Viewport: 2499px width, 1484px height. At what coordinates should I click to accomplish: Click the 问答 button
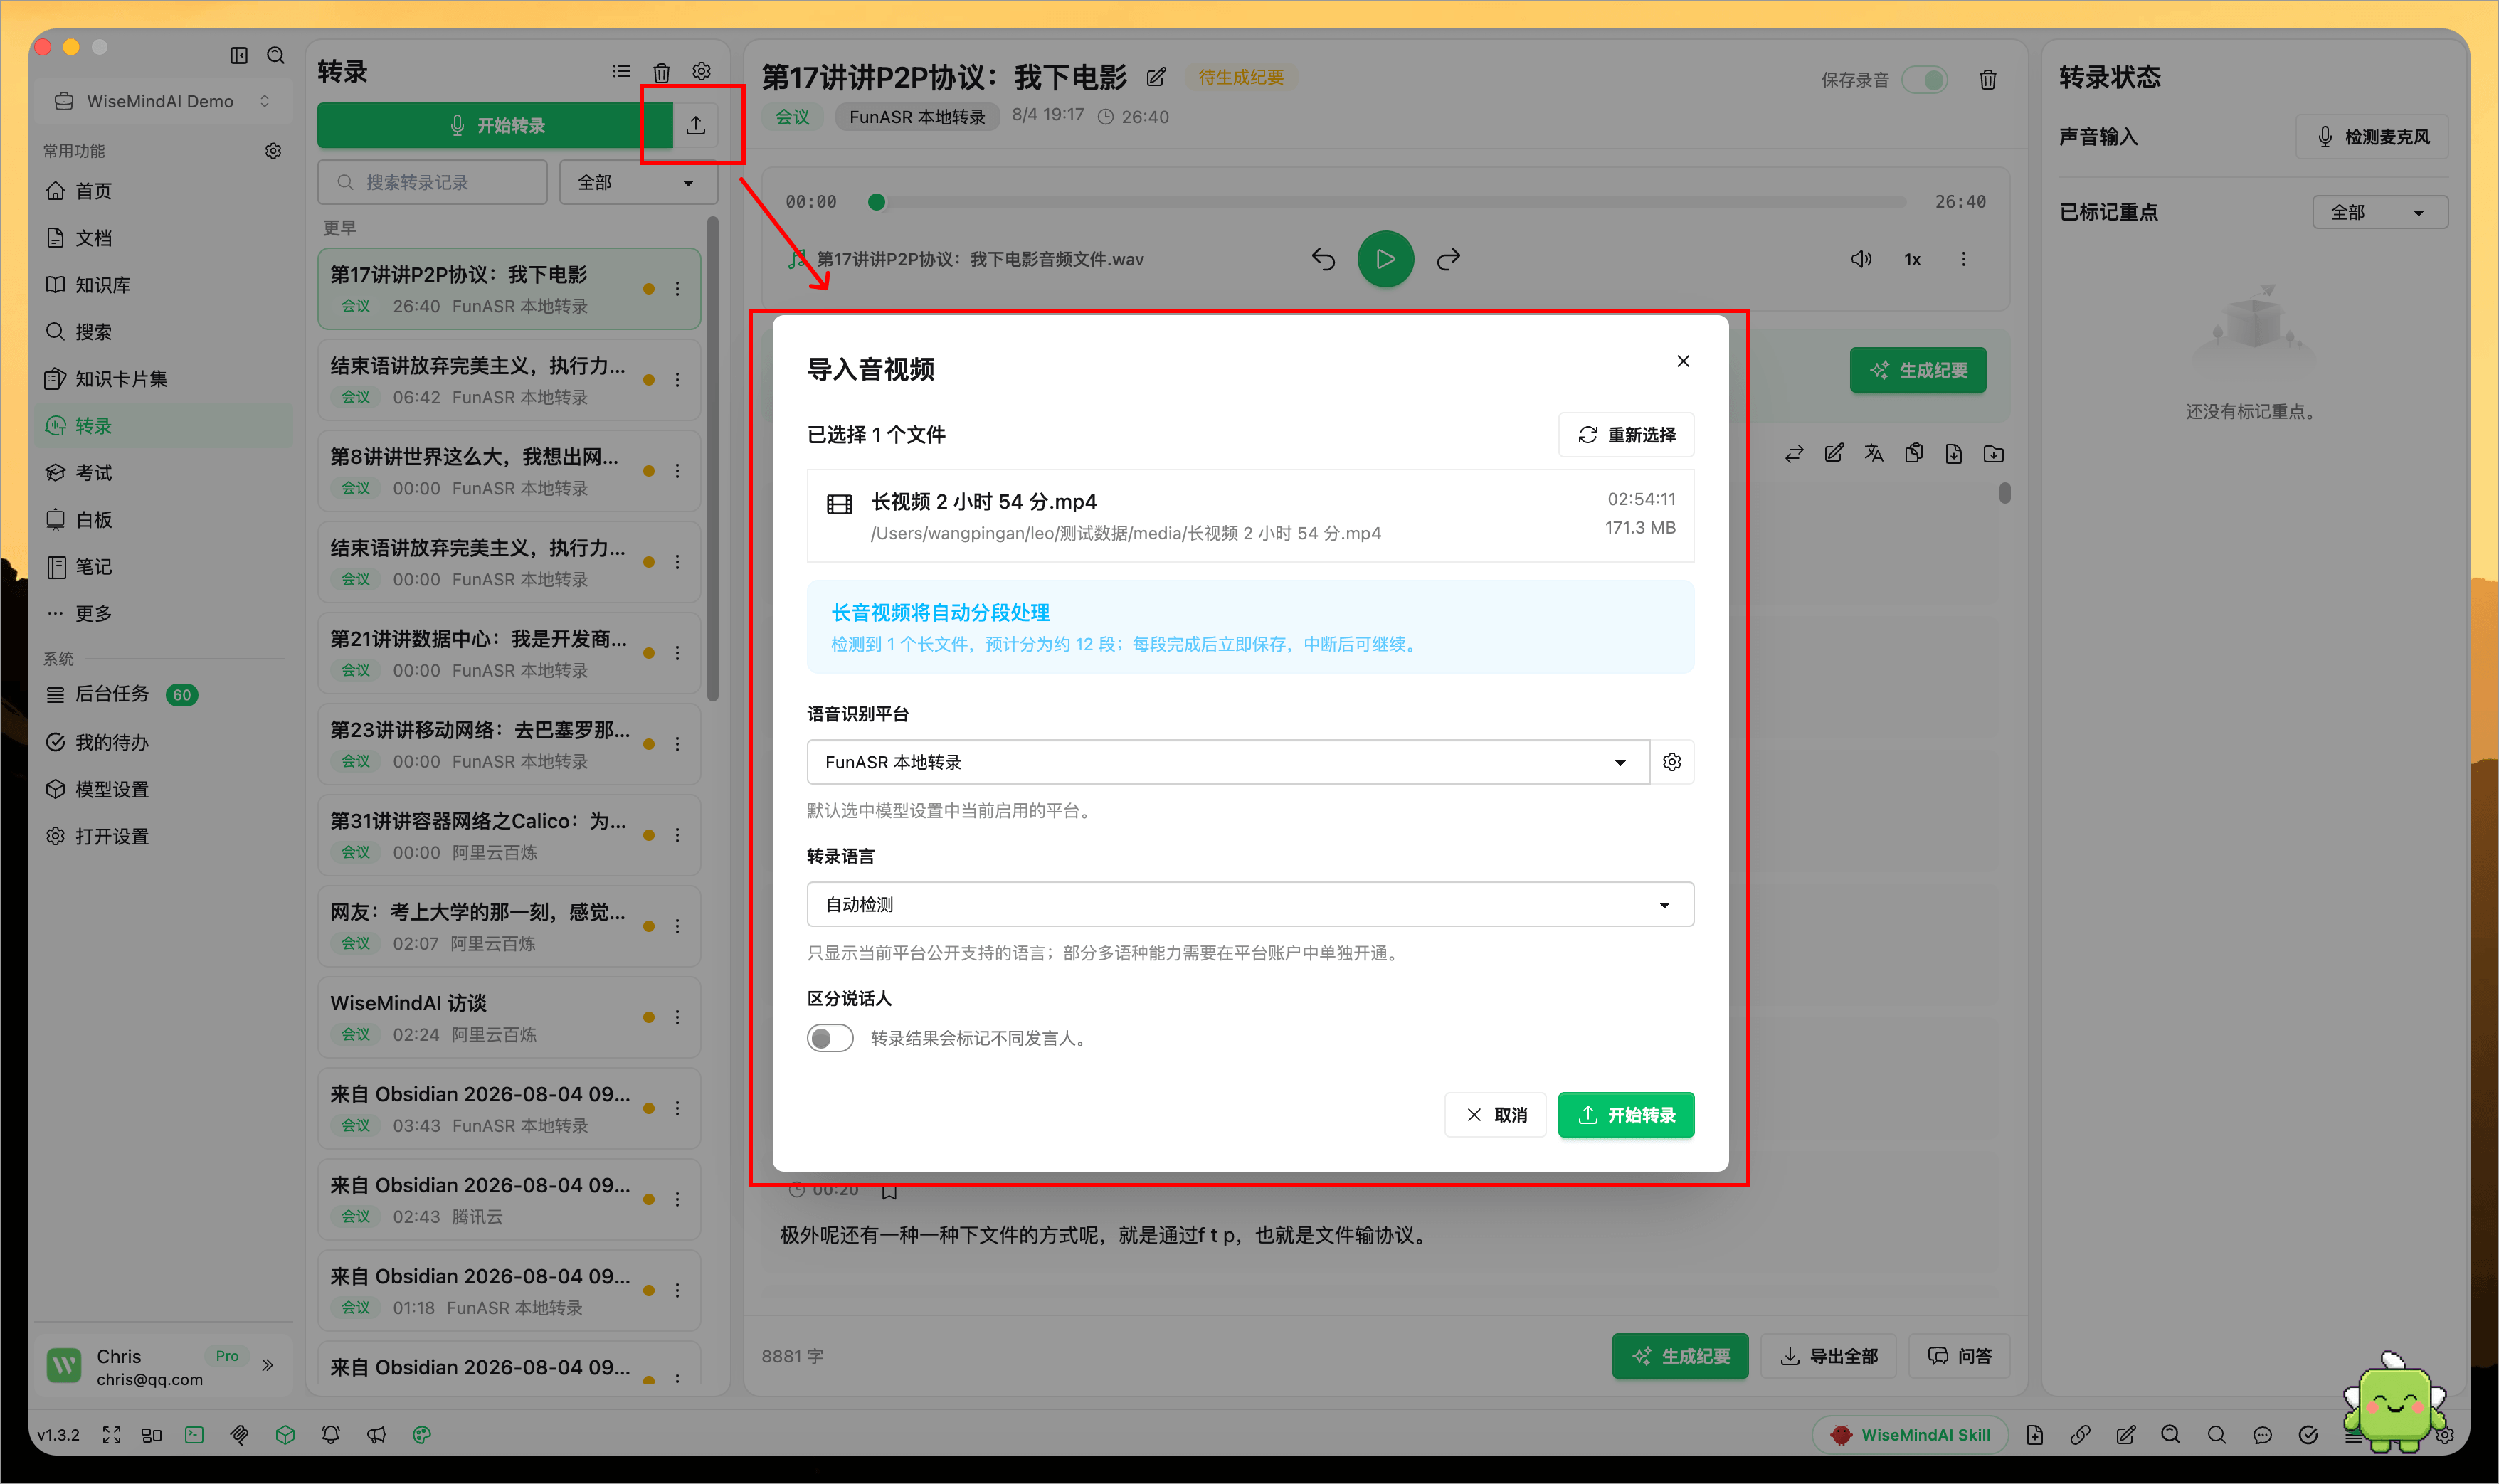(x=1960, y=1356)
